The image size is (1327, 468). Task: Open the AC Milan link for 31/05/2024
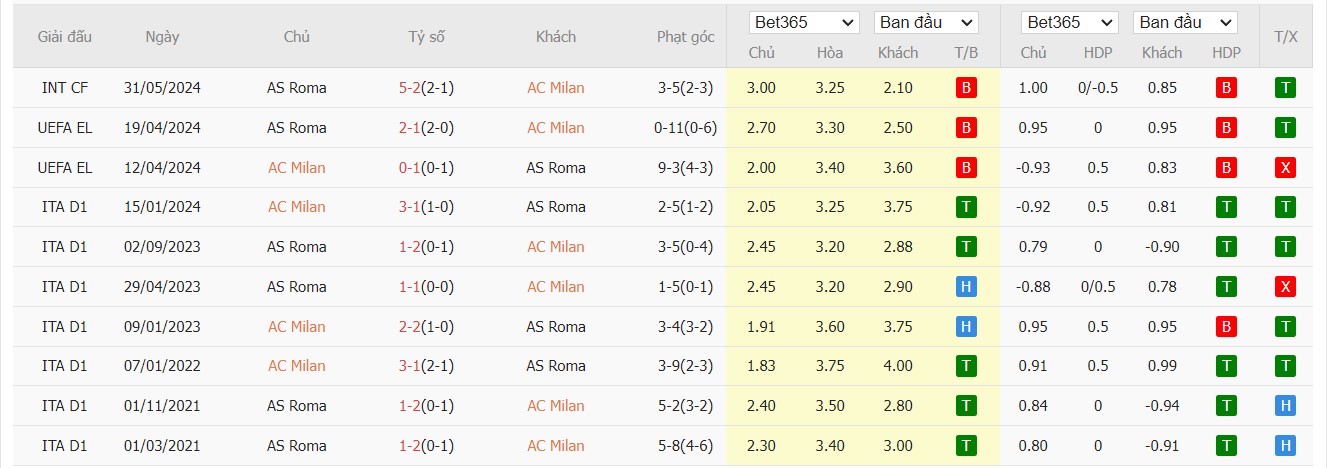(x=556, y=88)
